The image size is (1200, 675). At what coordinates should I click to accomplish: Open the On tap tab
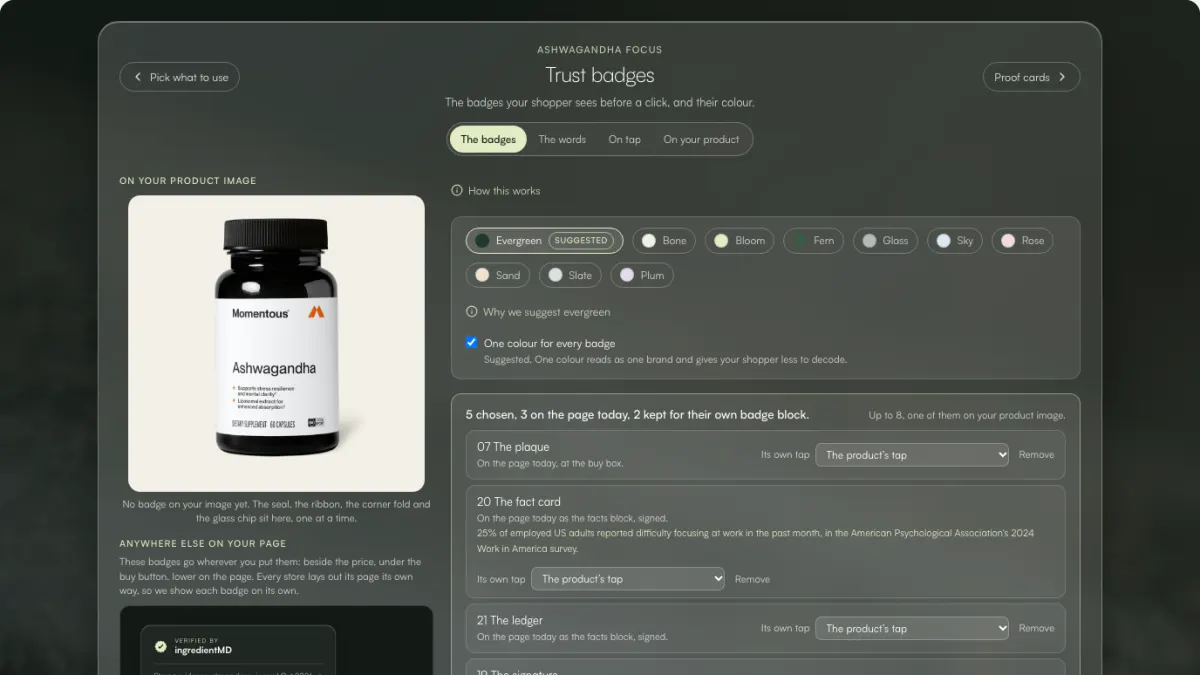[624, 139]
